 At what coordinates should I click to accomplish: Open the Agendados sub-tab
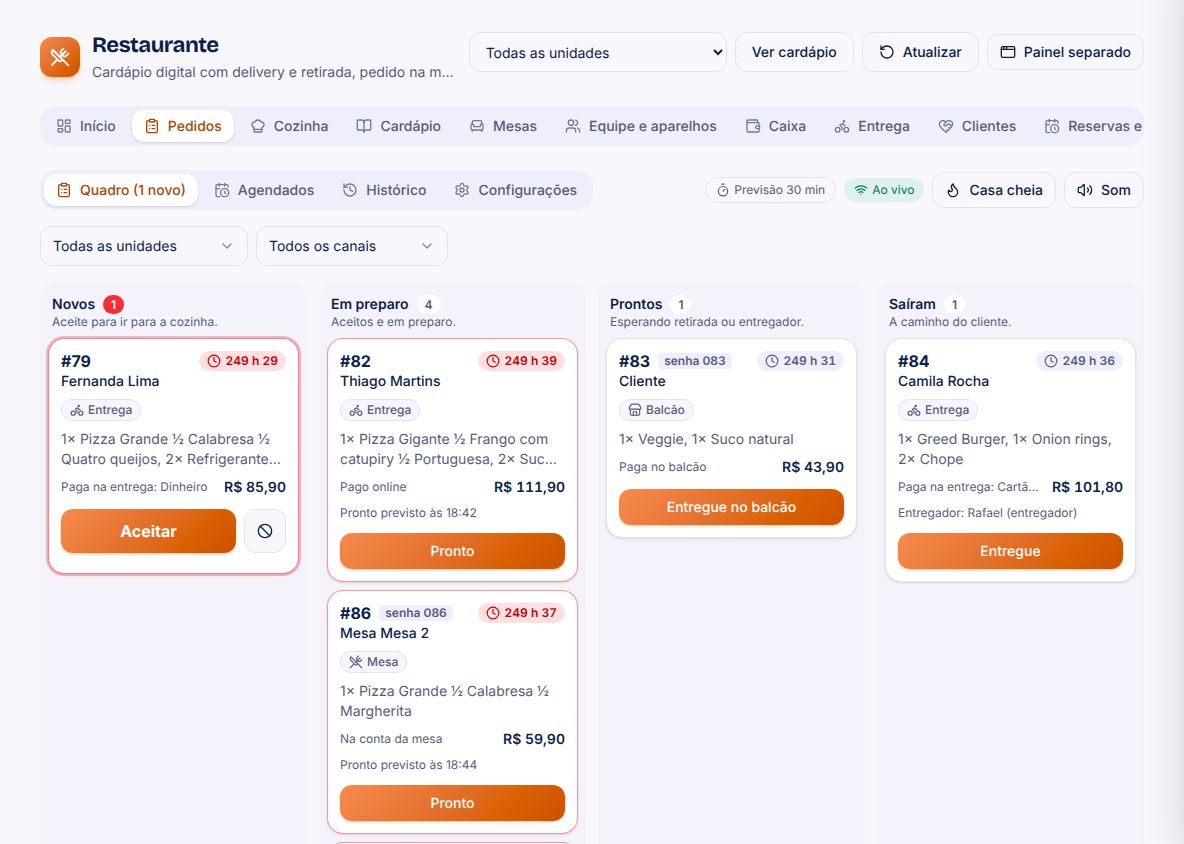(264, 190)
